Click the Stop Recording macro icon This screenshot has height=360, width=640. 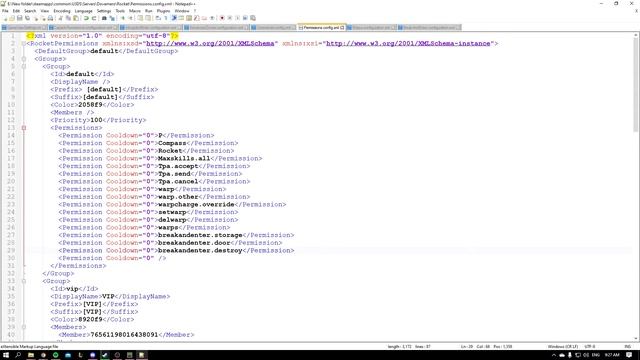229,18
